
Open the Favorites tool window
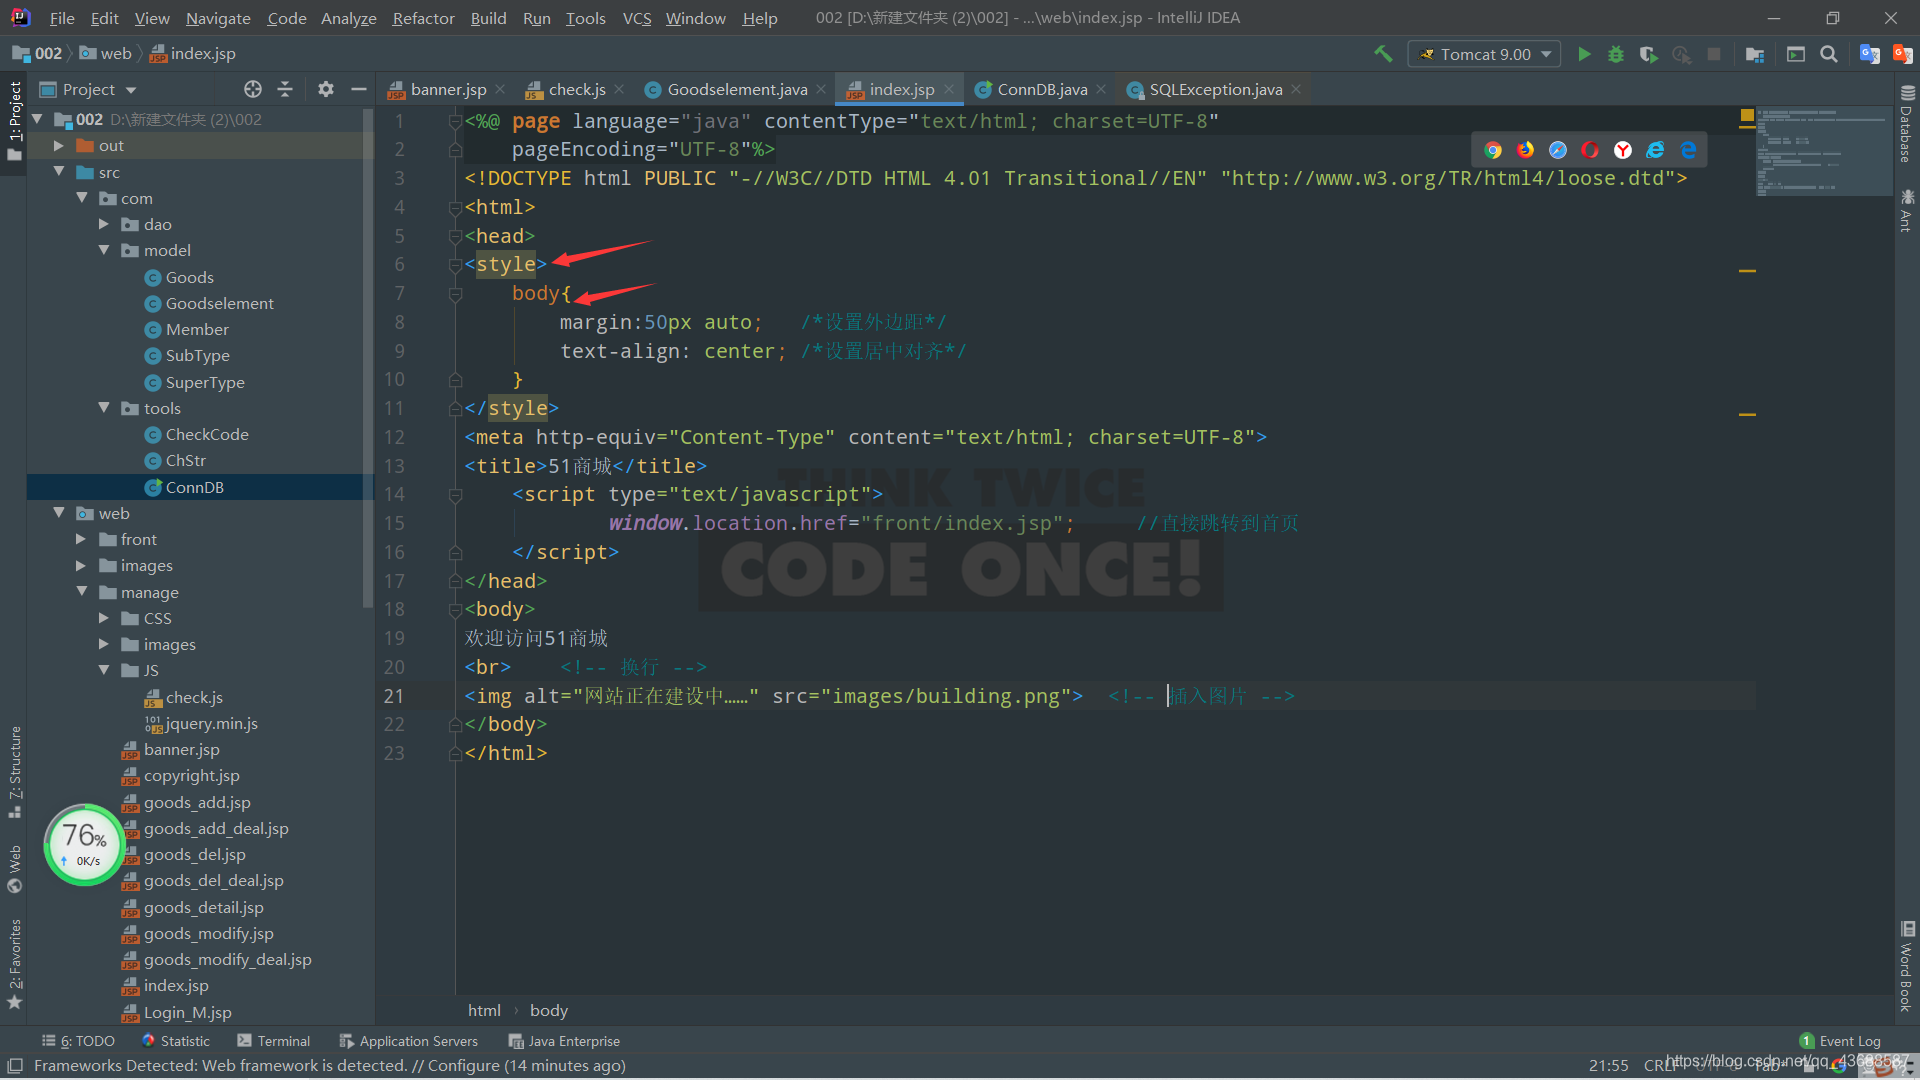[x=14, y=964]
